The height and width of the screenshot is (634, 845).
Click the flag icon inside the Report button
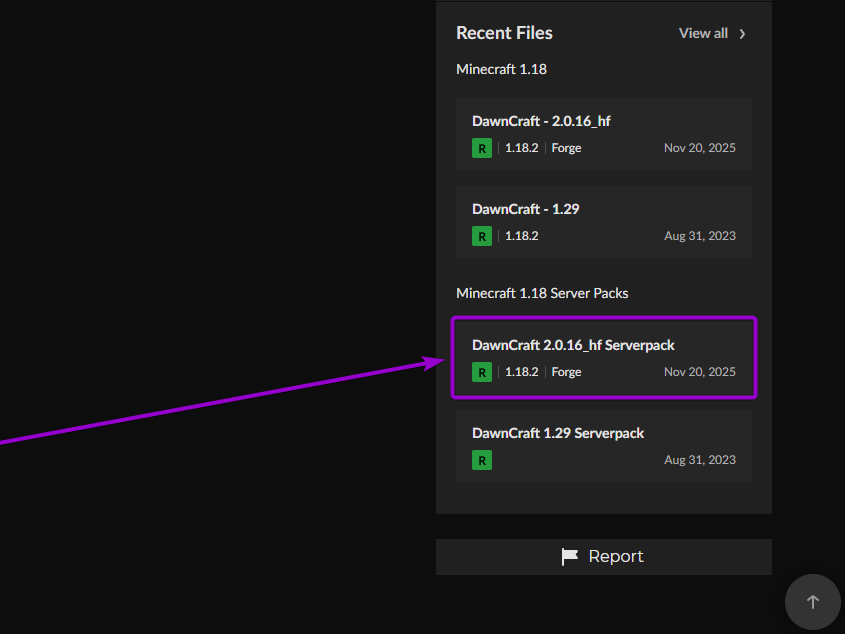click(x=569, y=556)
